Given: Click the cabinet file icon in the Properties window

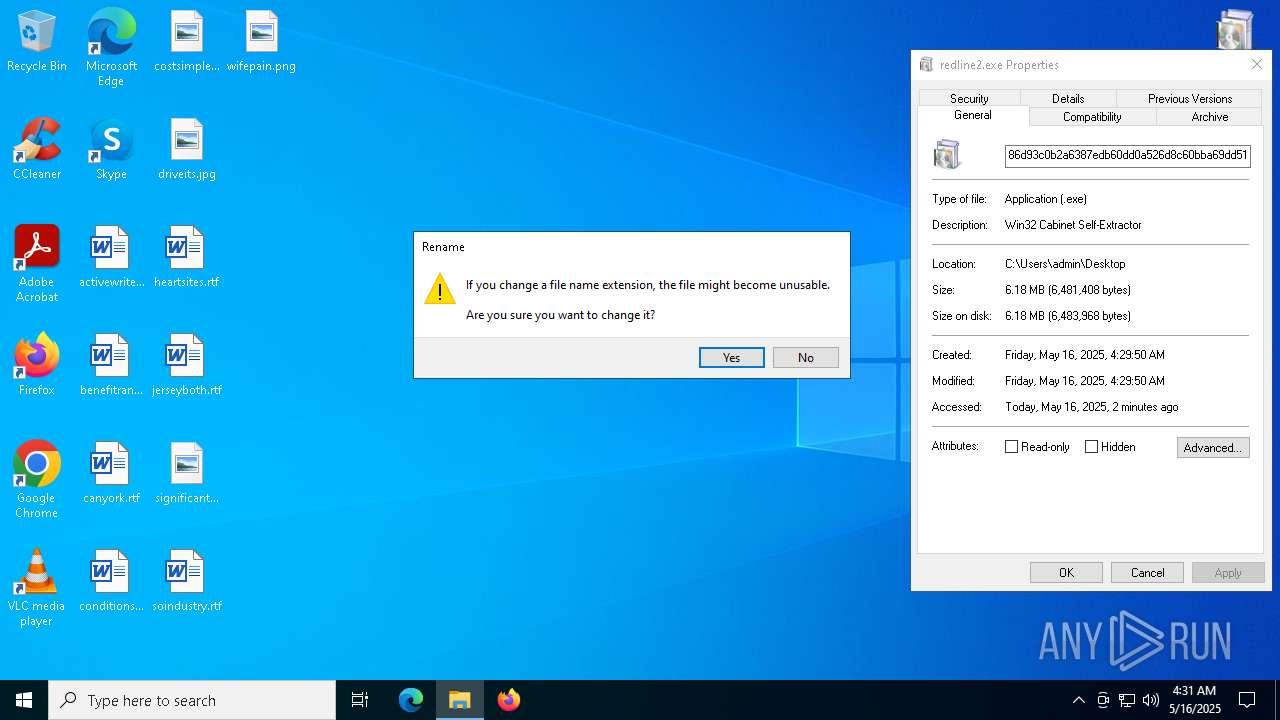Looking at the screenshot, I should 947,155.
